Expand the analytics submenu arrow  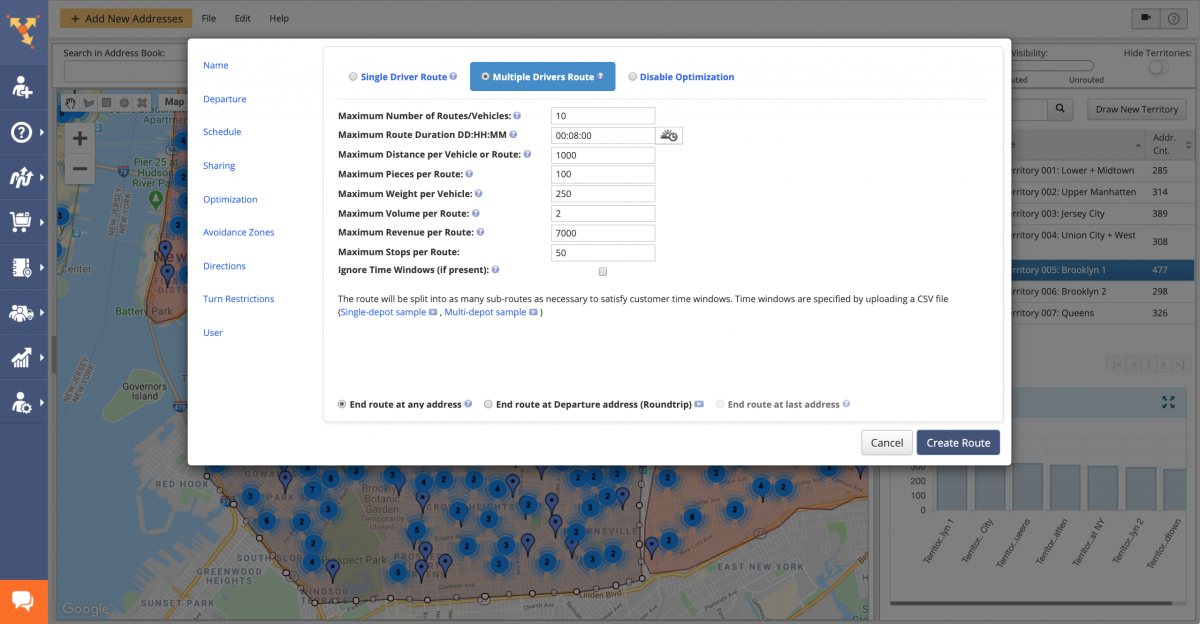[x=42, y=357]
